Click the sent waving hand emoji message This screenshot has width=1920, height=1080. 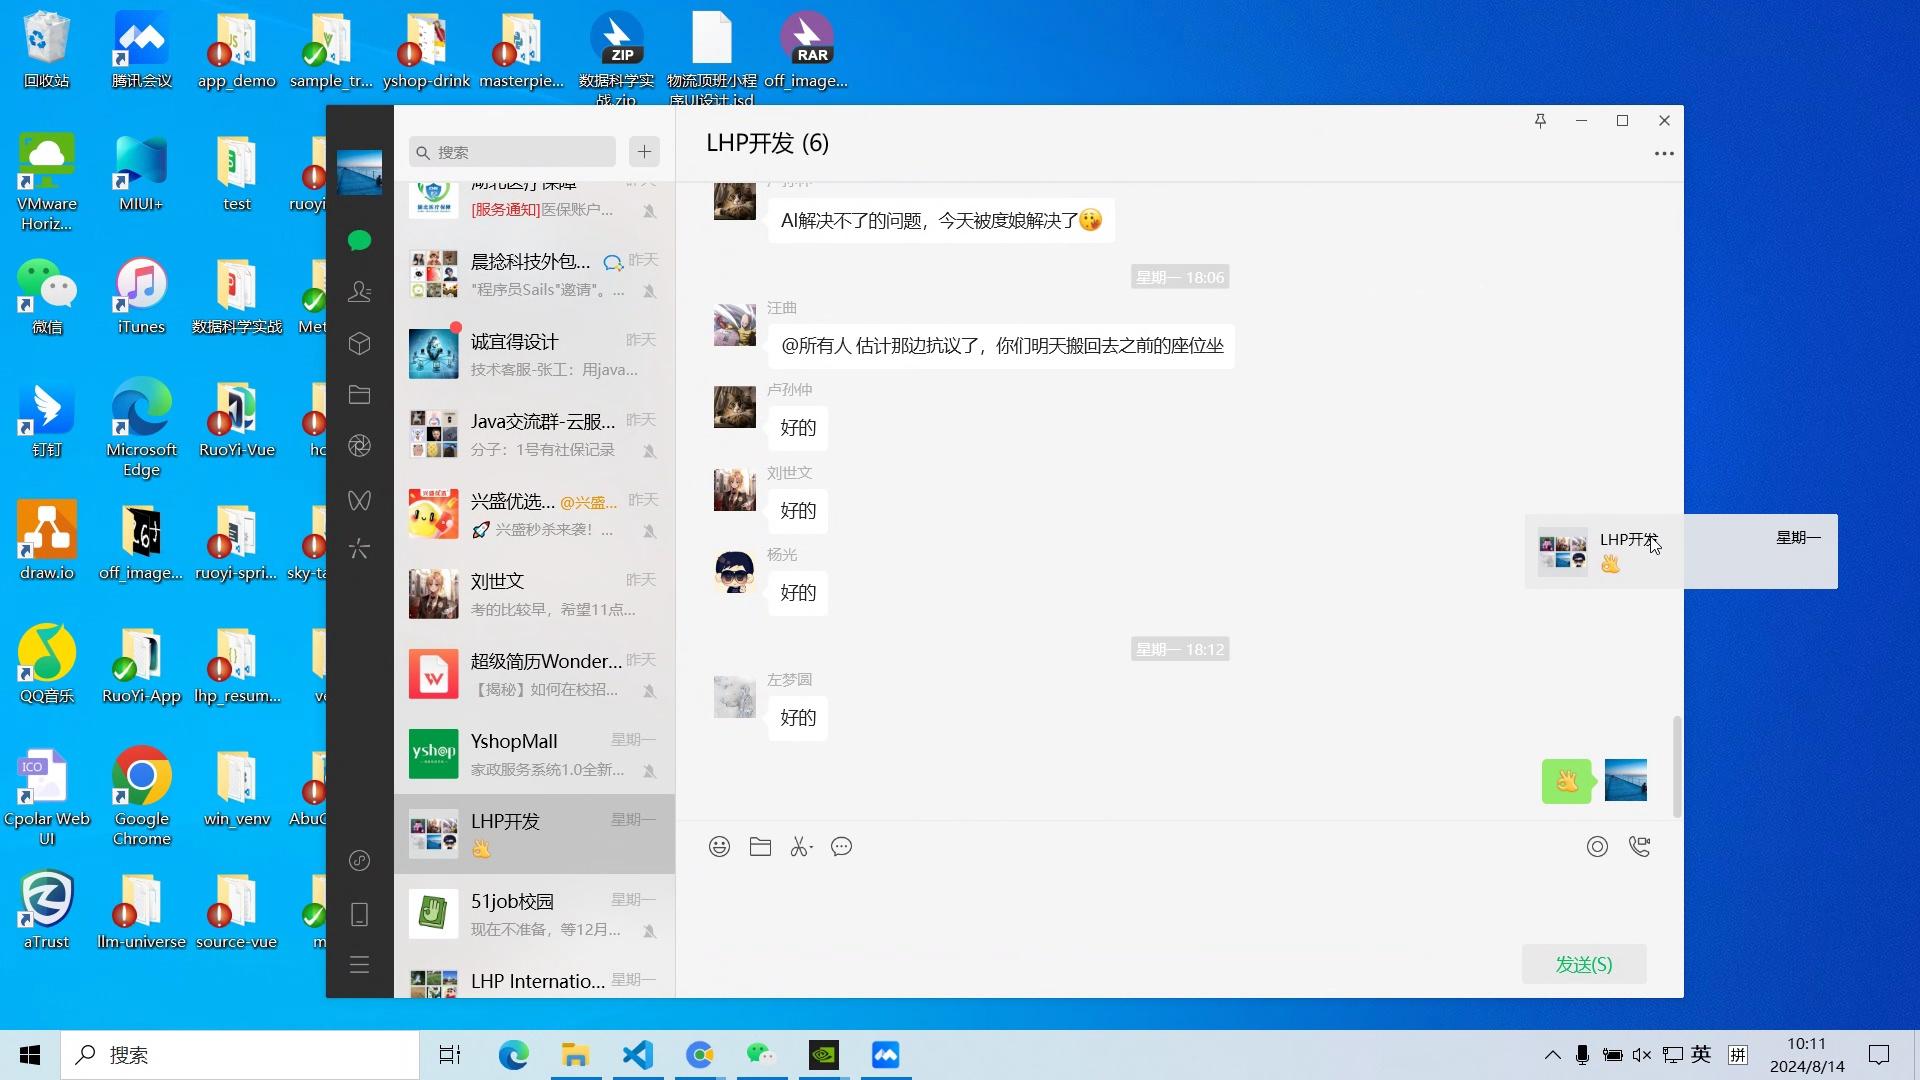[1567, 781]
